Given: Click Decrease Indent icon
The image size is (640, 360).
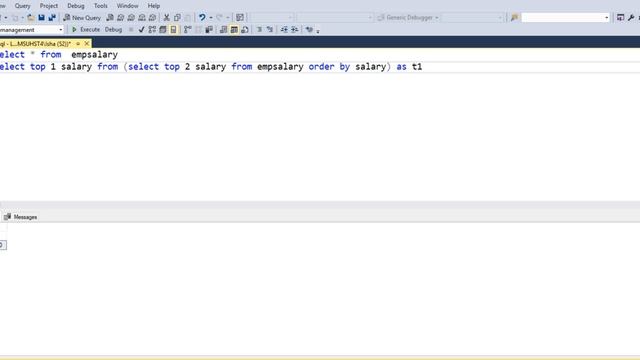Looking at the screenshot, I should 284,29.
